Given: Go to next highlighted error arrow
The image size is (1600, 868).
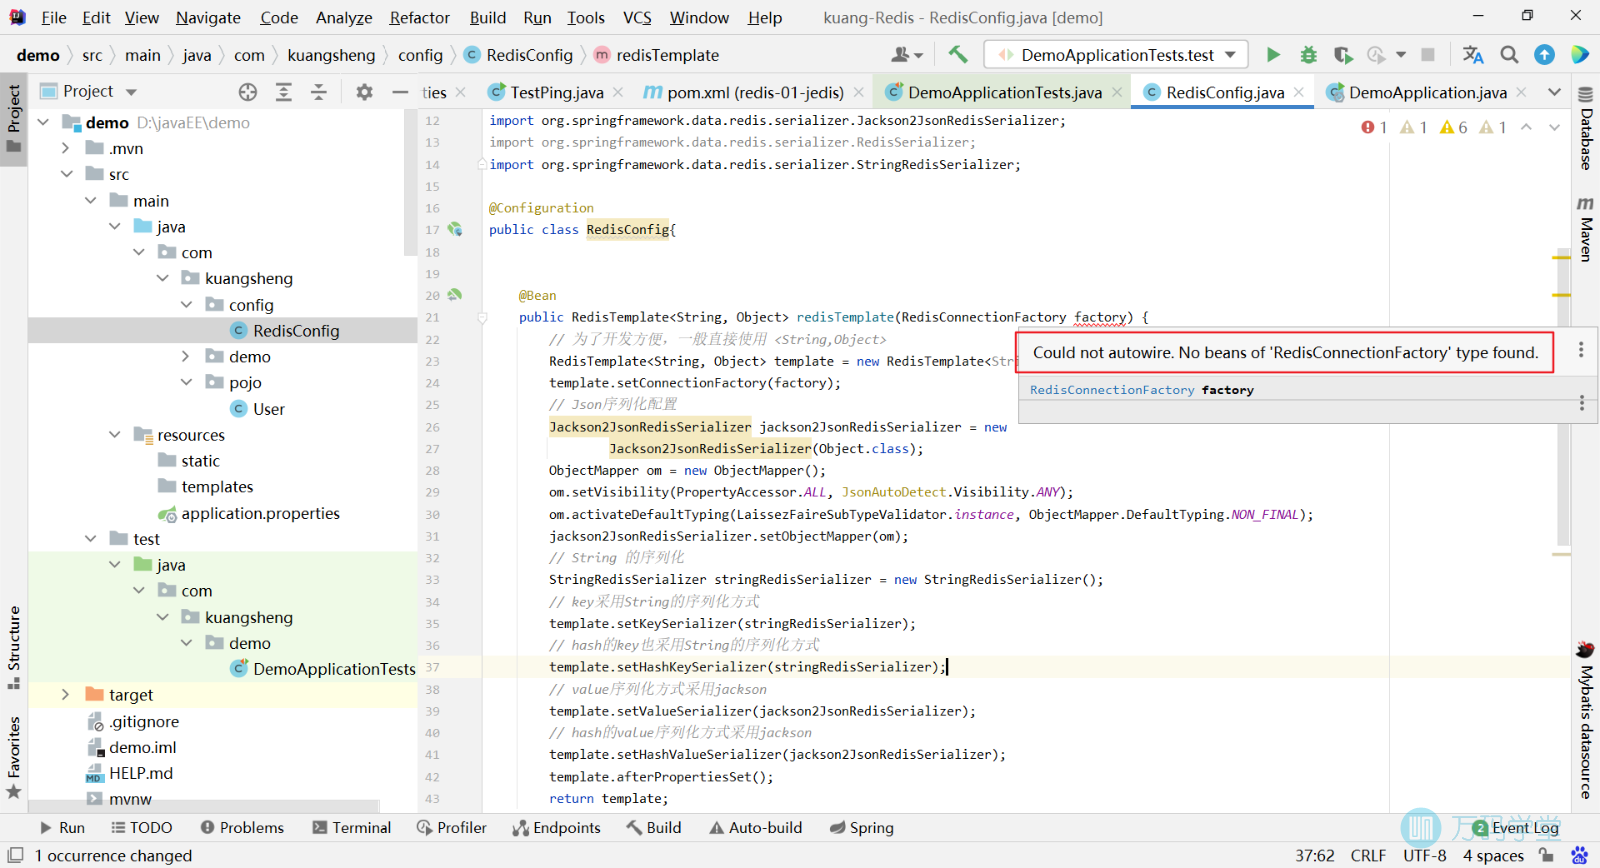Looking at the screenshot, I should (1554, 127).
